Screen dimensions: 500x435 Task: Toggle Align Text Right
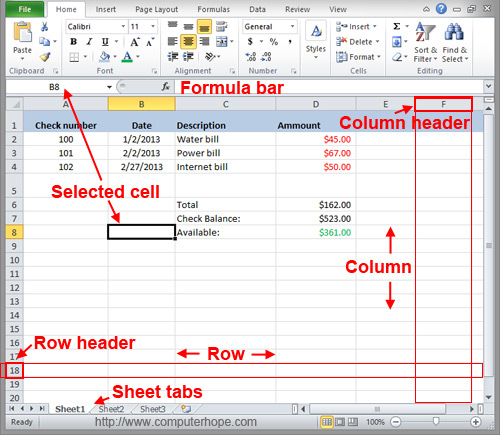click(x=204, y=42)
